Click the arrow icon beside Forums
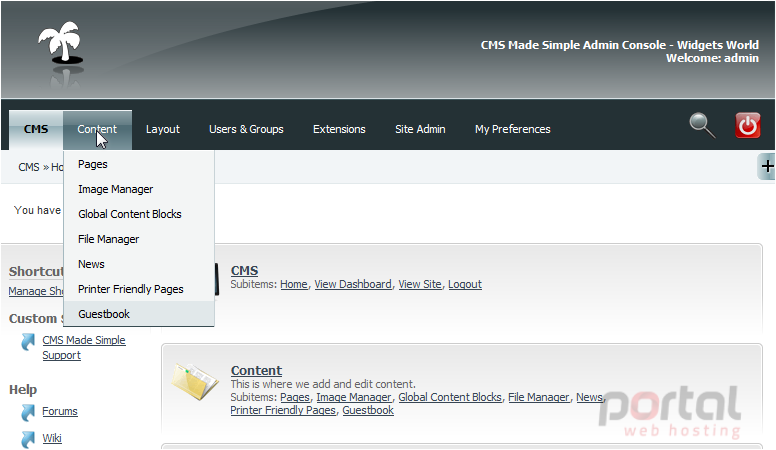The image size is (776, 450). point(28,412)
